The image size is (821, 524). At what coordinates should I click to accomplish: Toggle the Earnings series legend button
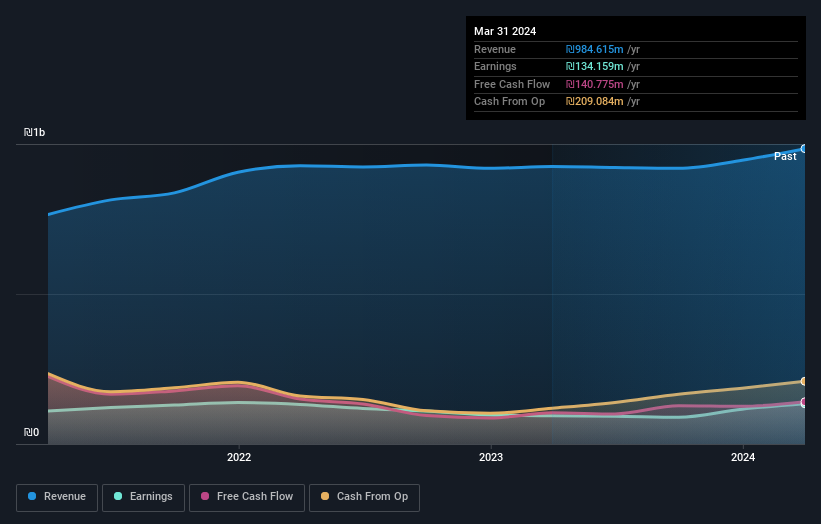tap(143, 497)
